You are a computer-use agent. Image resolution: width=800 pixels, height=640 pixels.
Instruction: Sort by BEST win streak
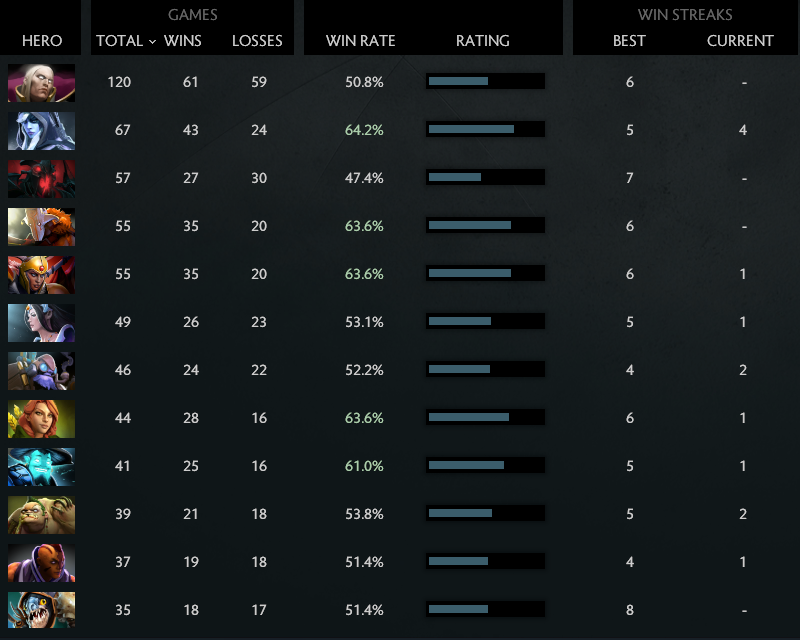(x=630, y=41)
